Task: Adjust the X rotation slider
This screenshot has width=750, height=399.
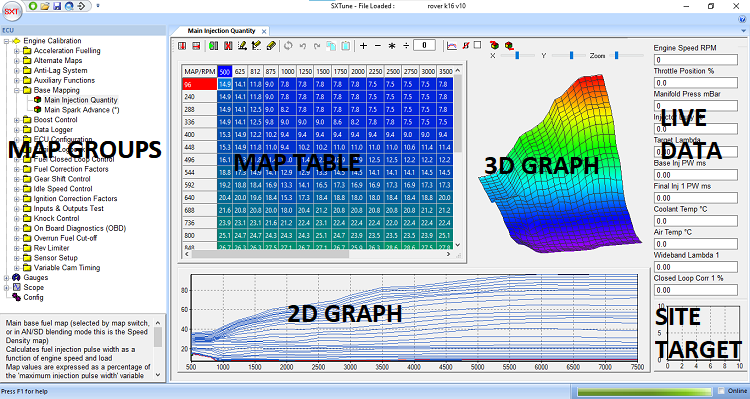Action: pyautogui.click(x=517, y=55)
